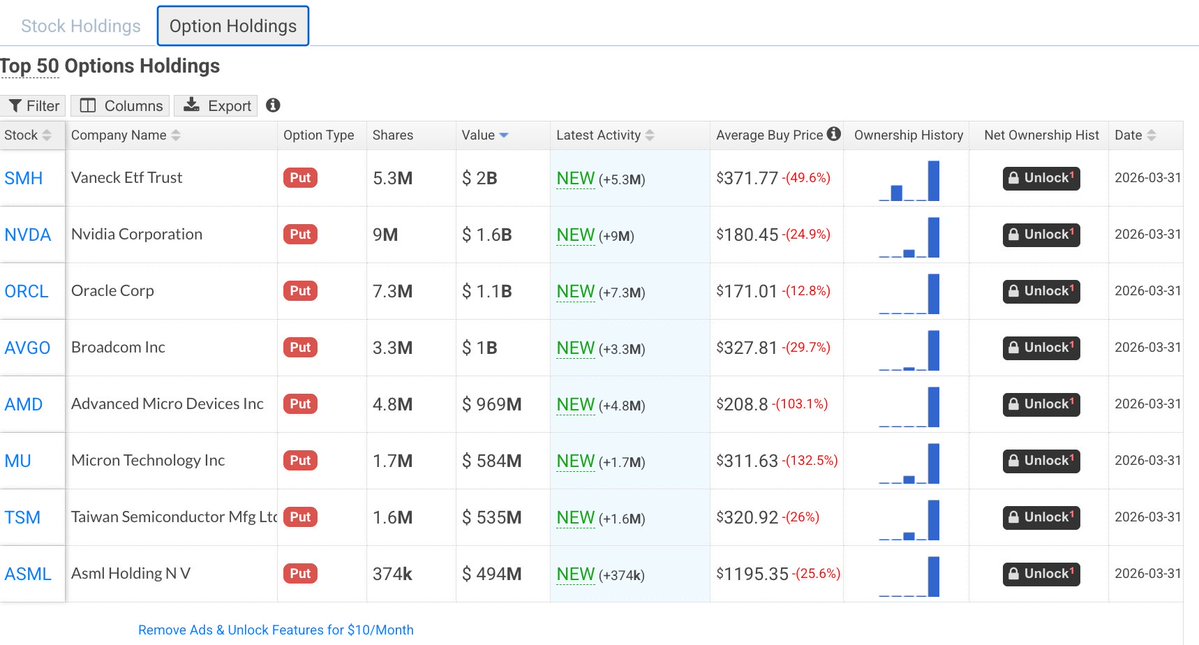Click the Unlock button in SMH row
The height and width of the screenshot is (645, 1199).
click(x=1041, y=178)
